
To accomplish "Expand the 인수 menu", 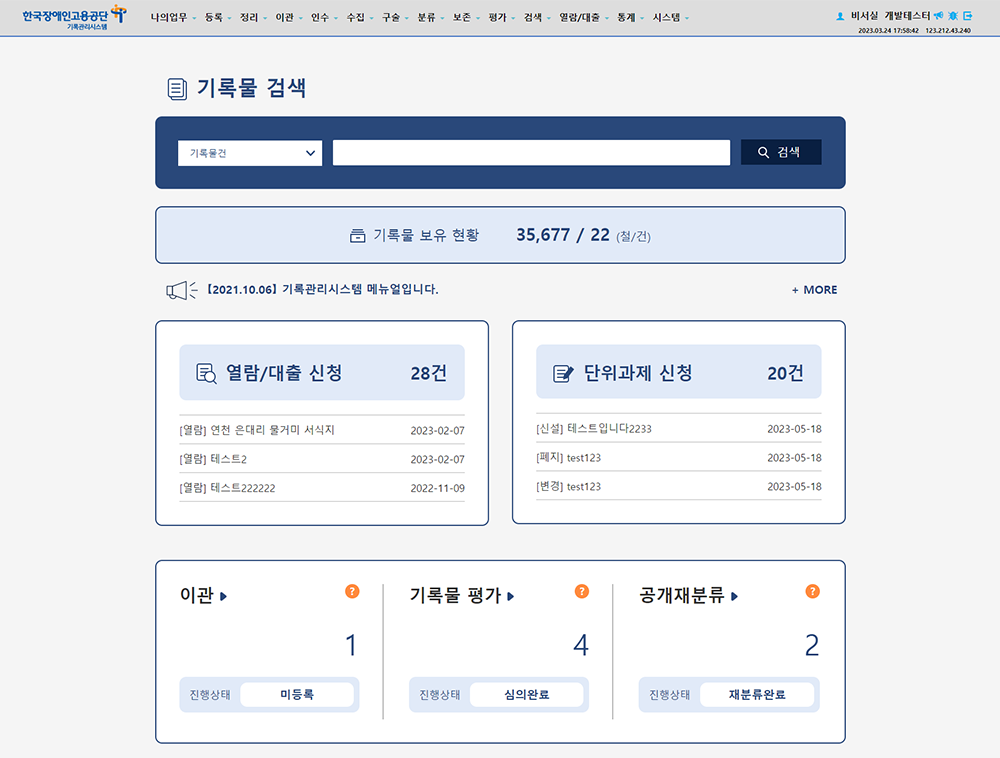I will point(323,18).
